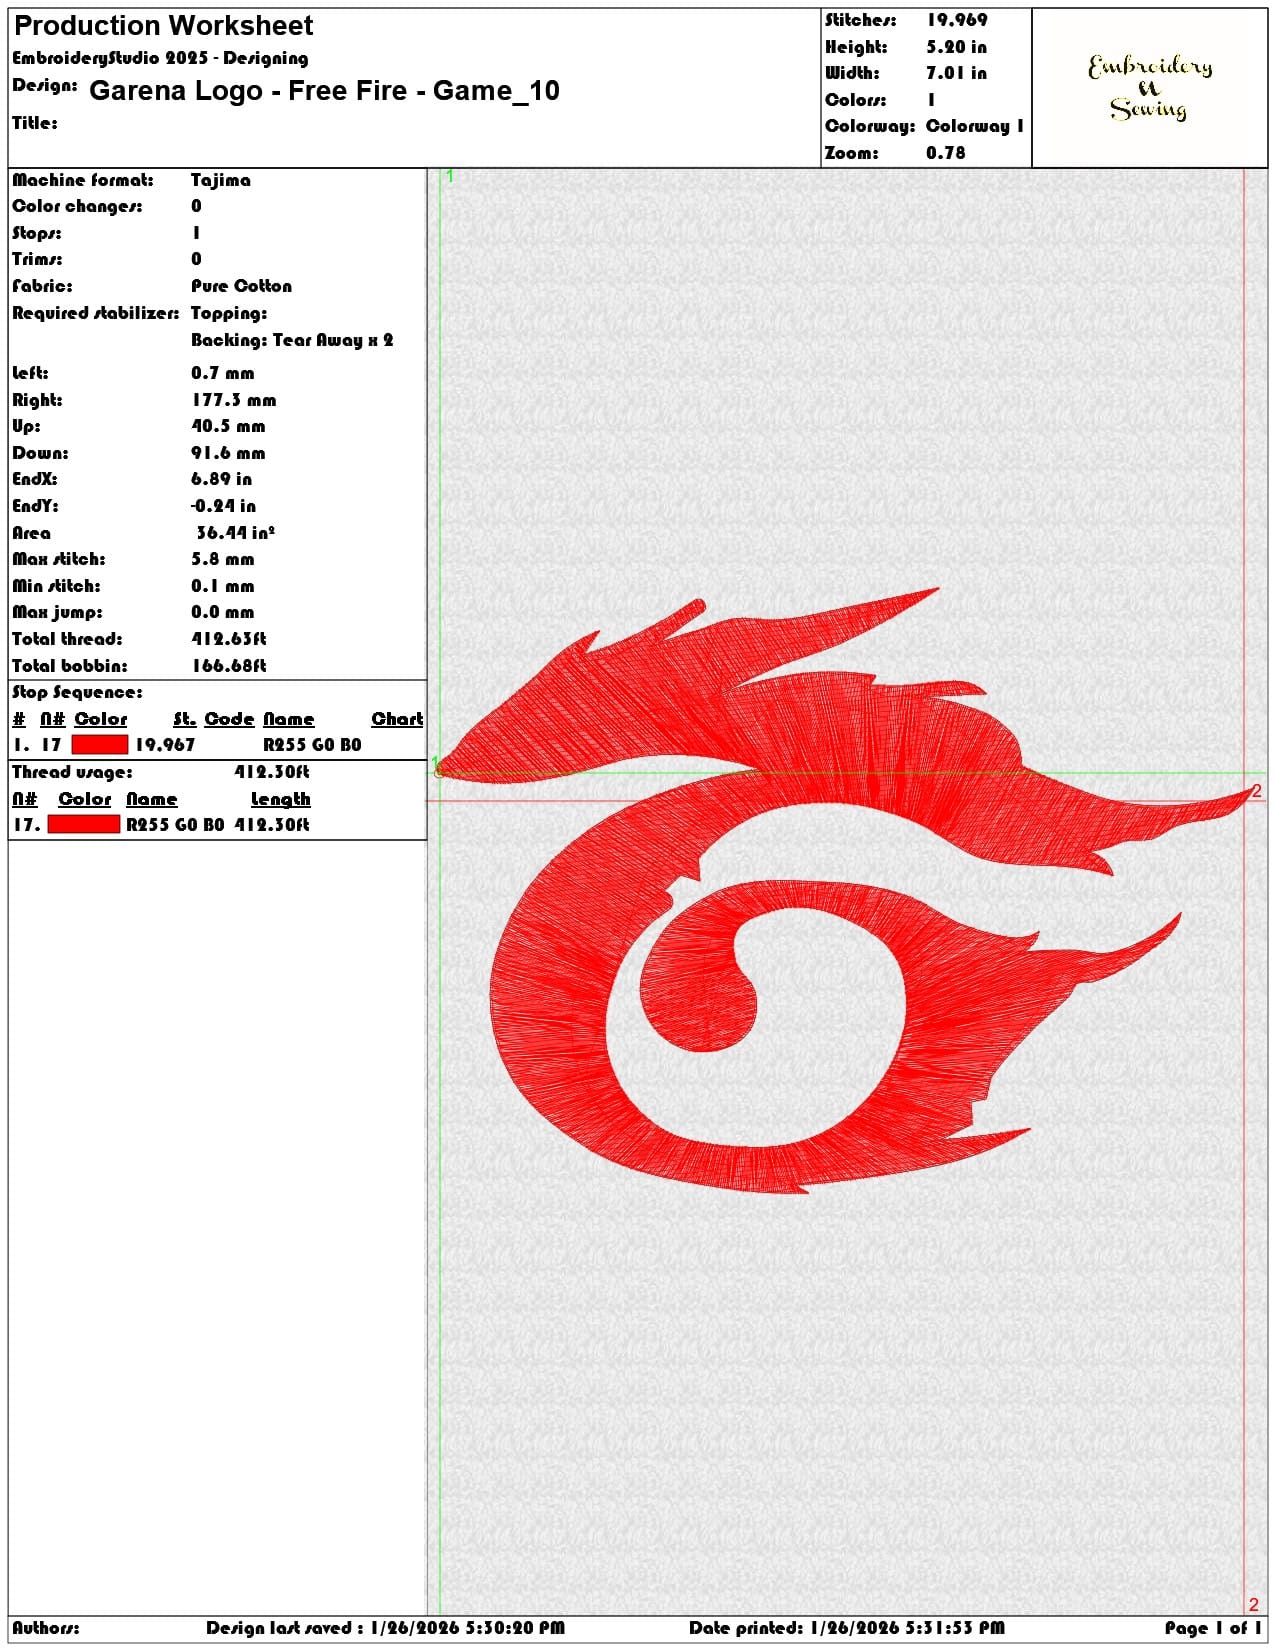Select the EndX value "6.89 in"

click(221, 479)
